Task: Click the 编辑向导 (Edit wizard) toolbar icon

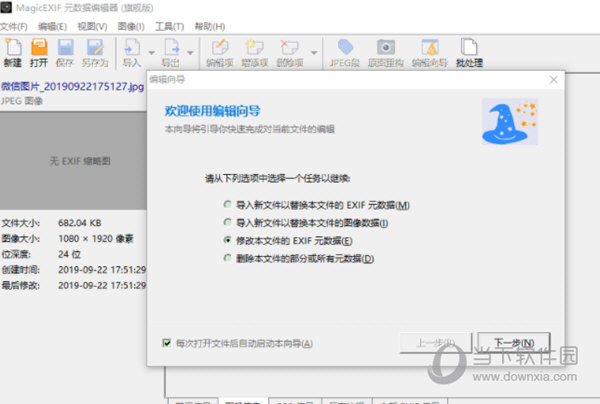Action: pos(430,47)
